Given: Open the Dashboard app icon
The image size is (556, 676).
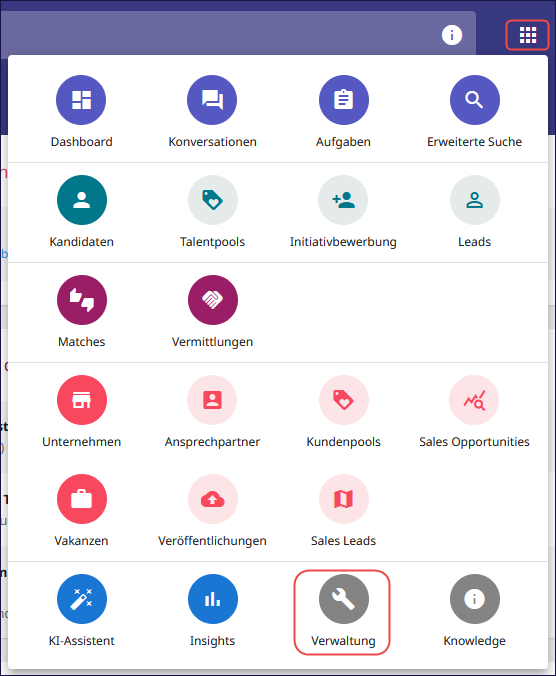Looking at the screenshot, I should [81, 100].
